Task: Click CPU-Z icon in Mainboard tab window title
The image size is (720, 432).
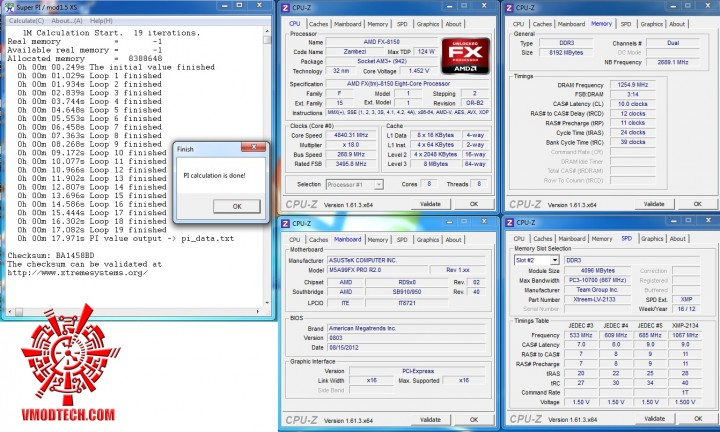Action: [x=285, y=223]
